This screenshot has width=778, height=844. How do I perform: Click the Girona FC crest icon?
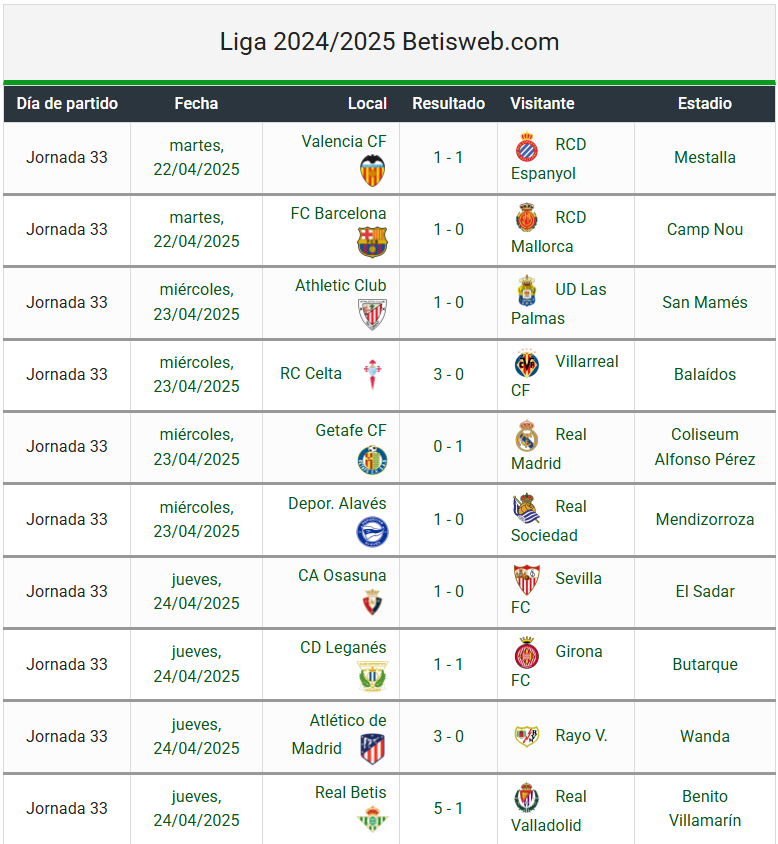[527, 652]
